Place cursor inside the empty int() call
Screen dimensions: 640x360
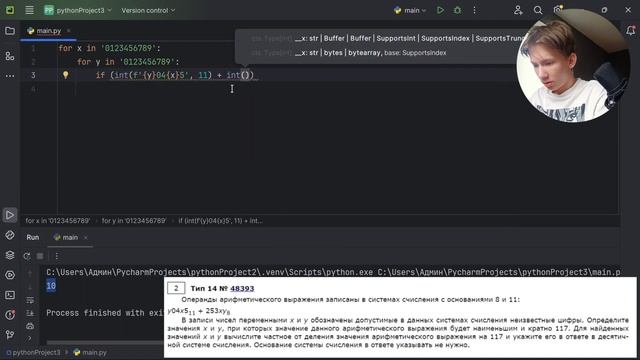click(x=245, y=75)
